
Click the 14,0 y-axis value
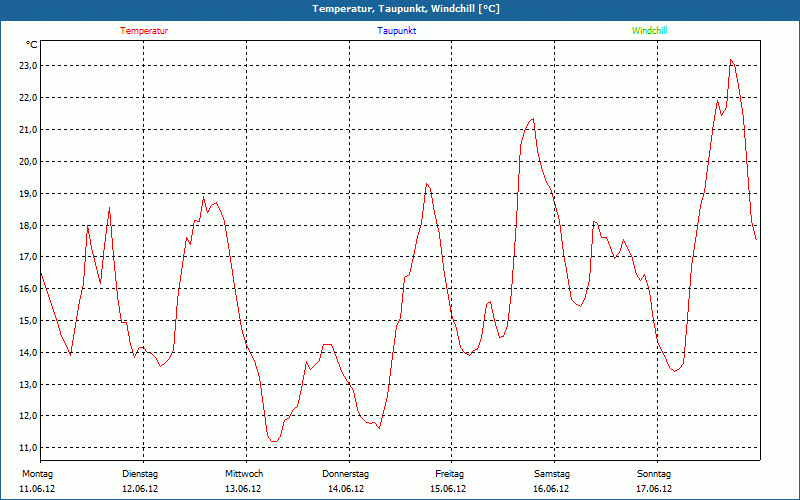click(28, 353)
